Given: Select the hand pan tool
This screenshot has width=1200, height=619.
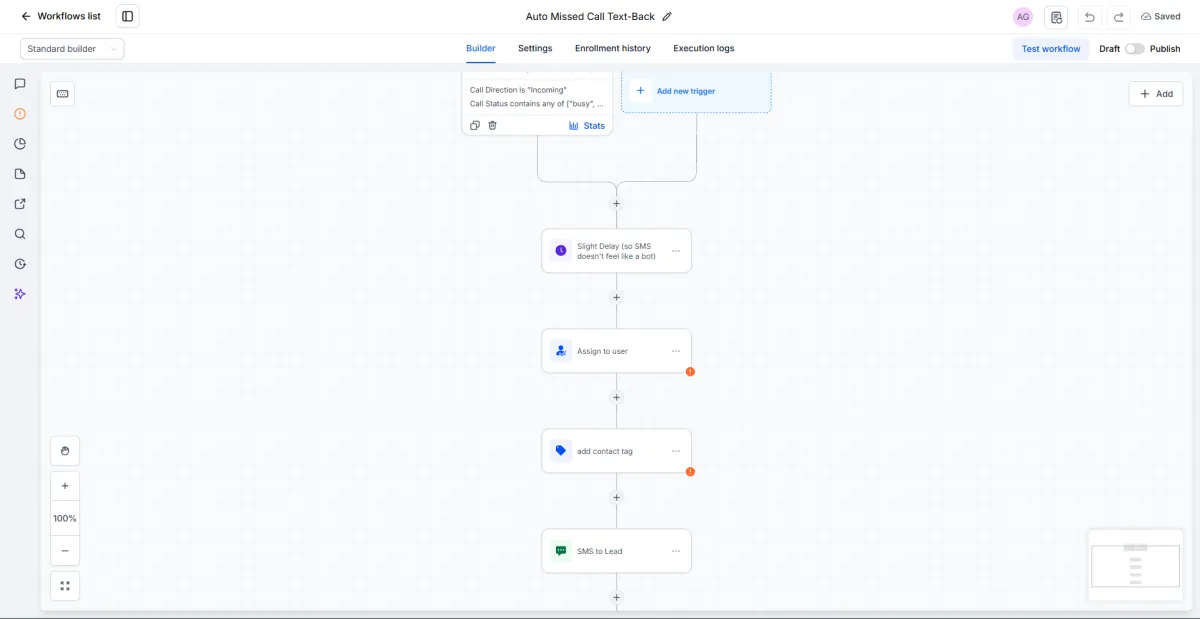Looking at the screenshot, I should pos(65,451).
